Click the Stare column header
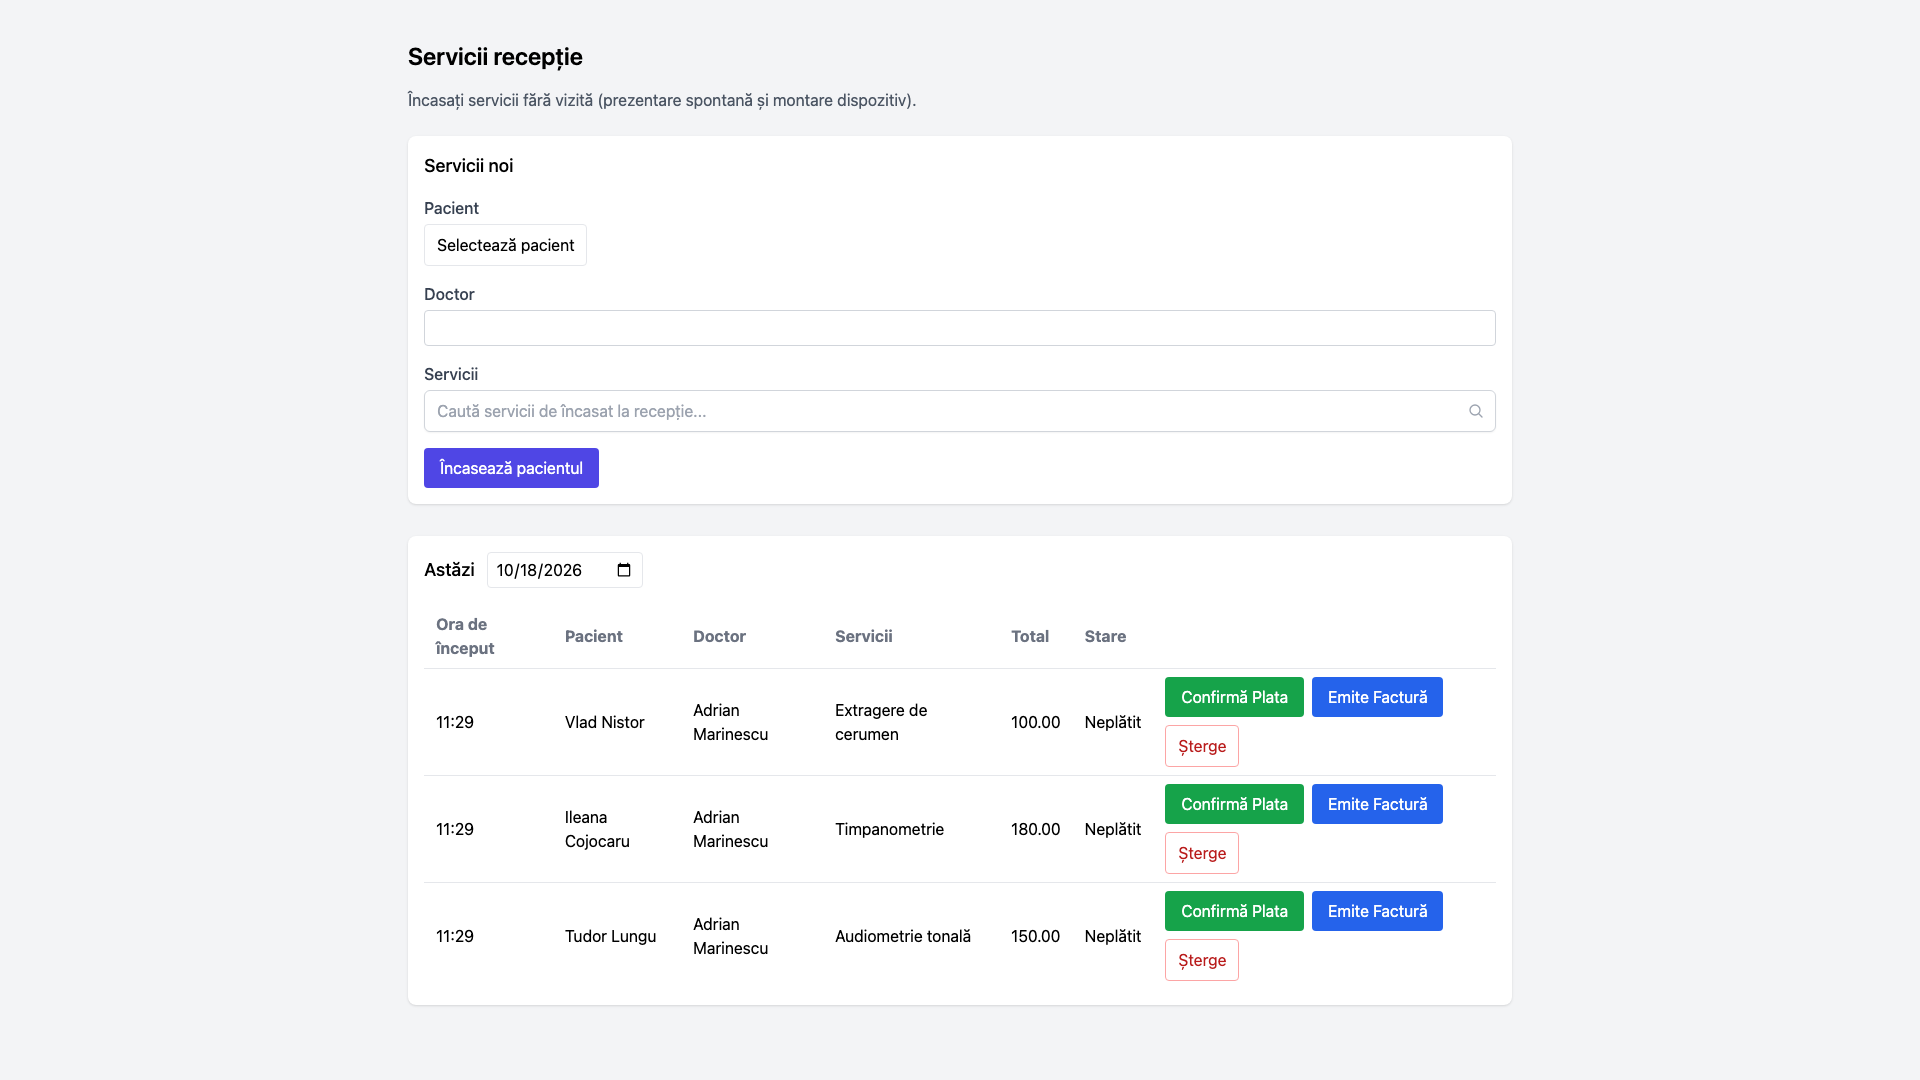 (x=1105, y=636)
